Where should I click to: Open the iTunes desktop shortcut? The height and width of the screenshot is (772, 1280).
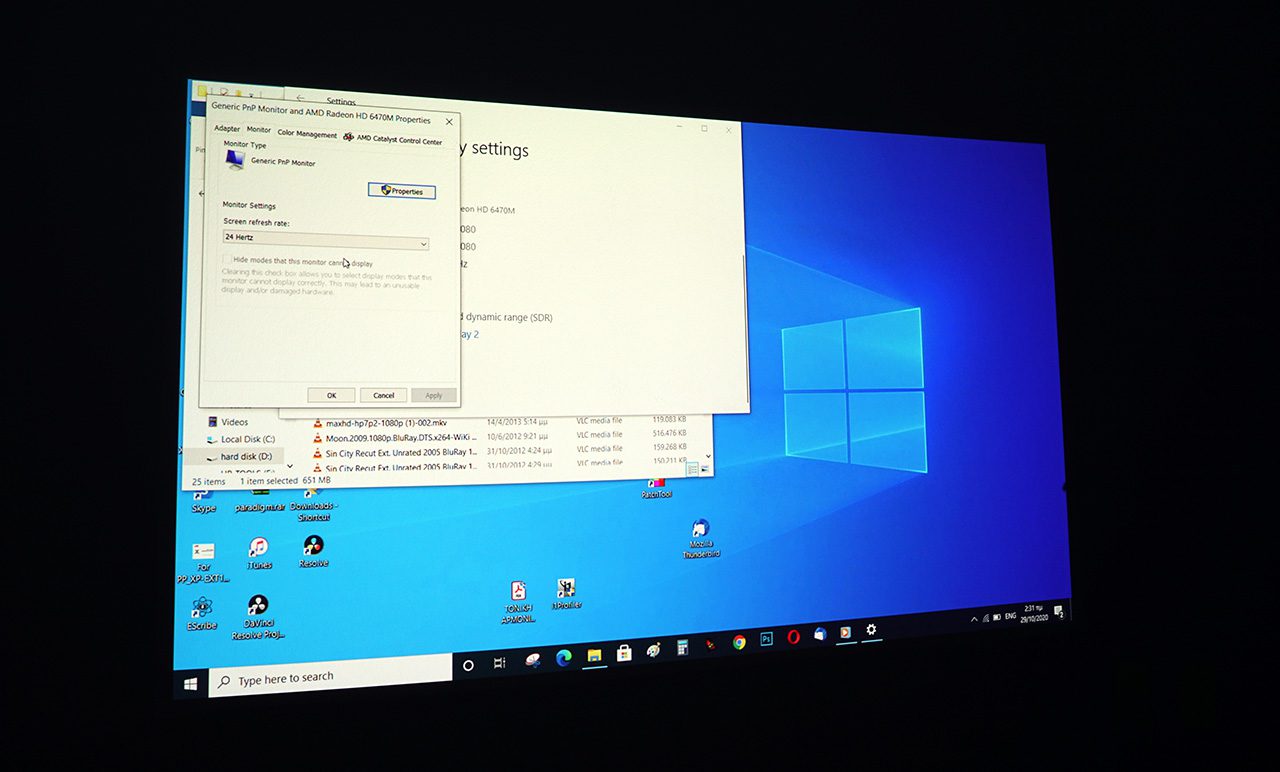pos(258,548)
